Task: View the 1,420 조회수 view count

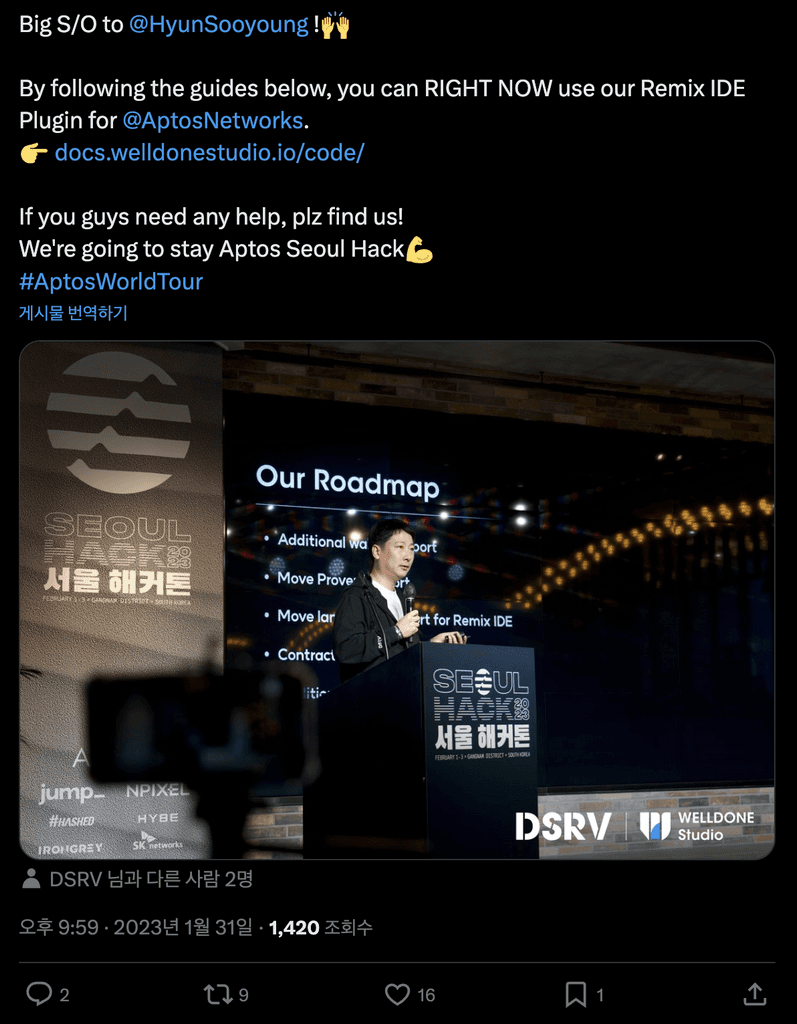Action: 321,927
